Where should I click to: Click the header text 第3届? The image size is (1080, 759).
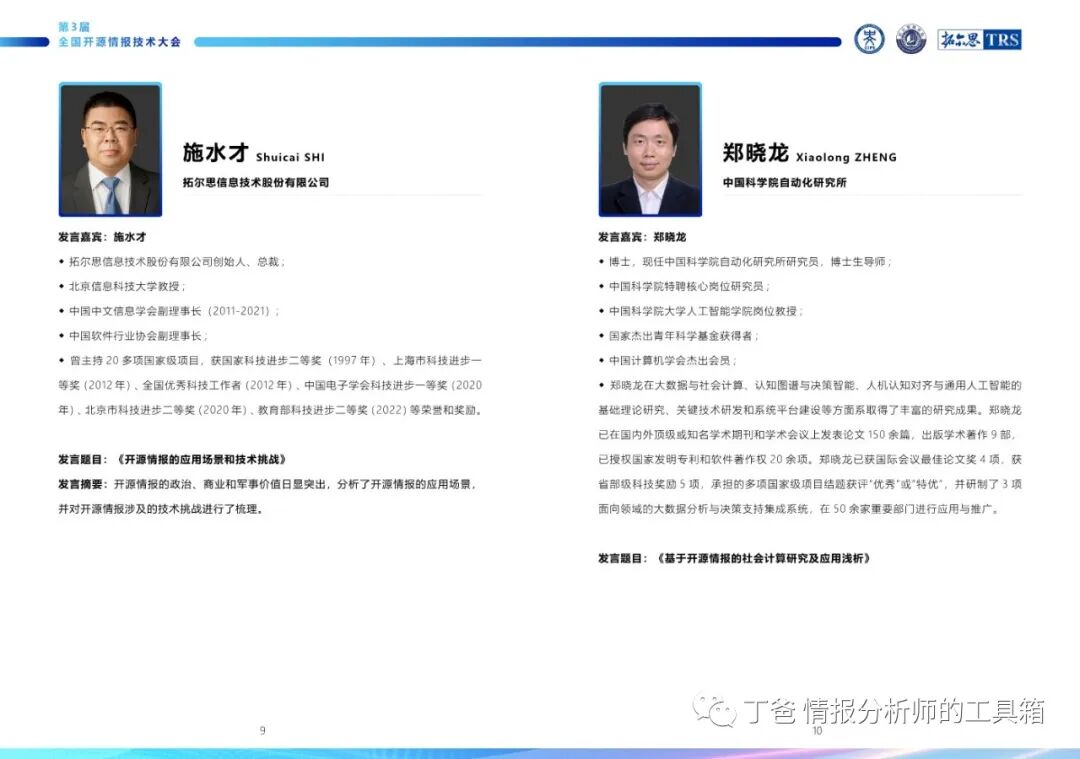[74, 27]
